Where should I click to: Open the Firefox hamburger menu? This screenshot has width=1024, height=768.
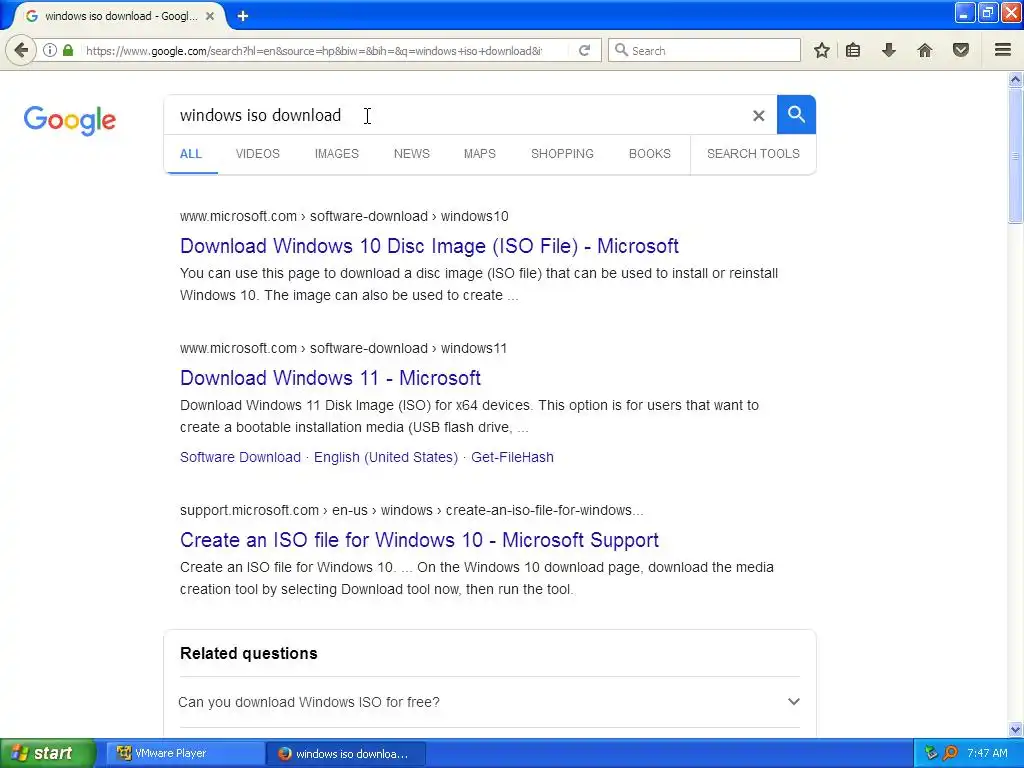tap(1003, 50)
